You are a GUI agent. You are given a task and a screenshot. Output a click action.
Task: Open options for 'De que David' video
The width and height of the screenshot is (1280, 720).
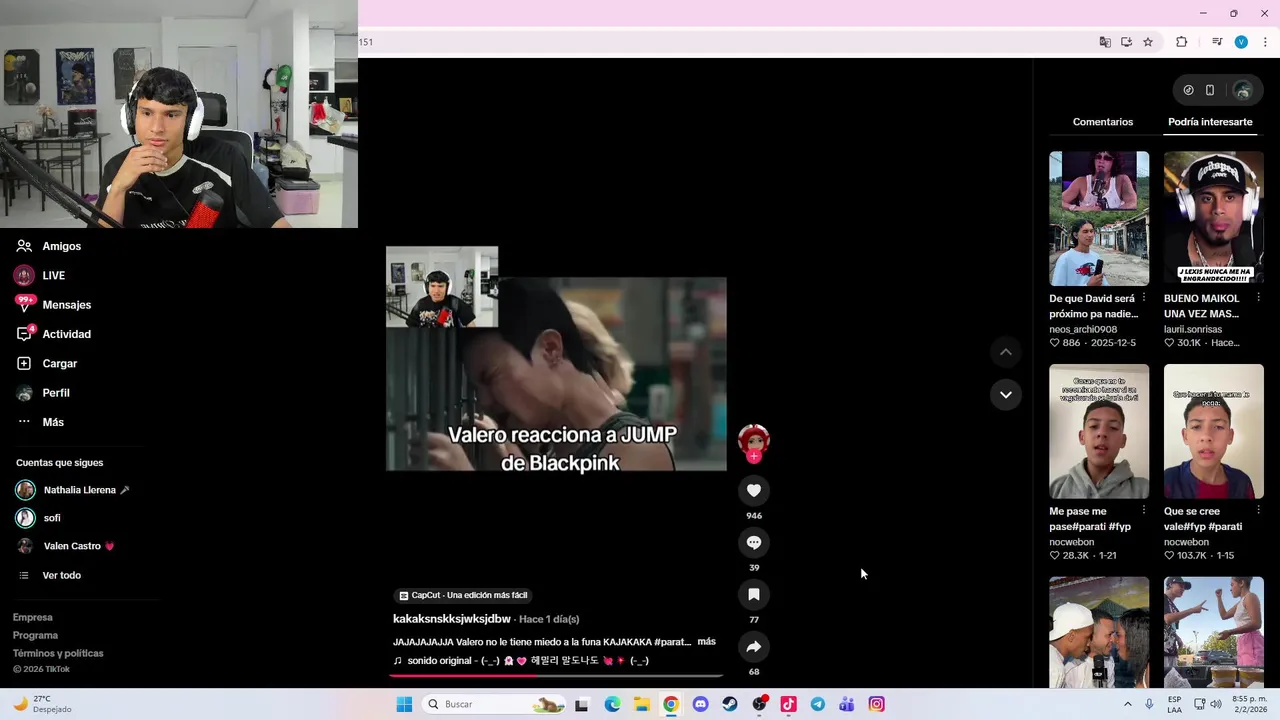point(1144,298)
